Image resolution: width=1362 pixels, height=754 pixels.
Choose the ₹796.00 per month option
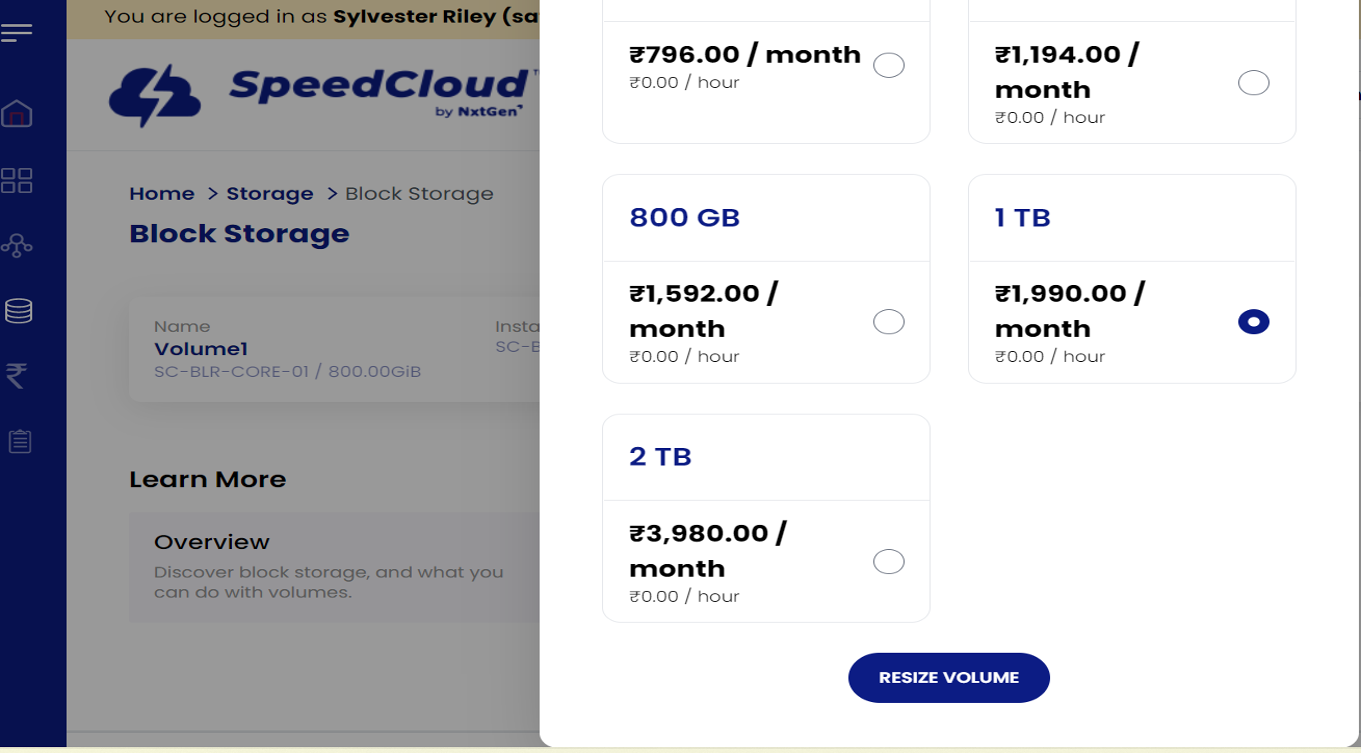tap(888, 64)
